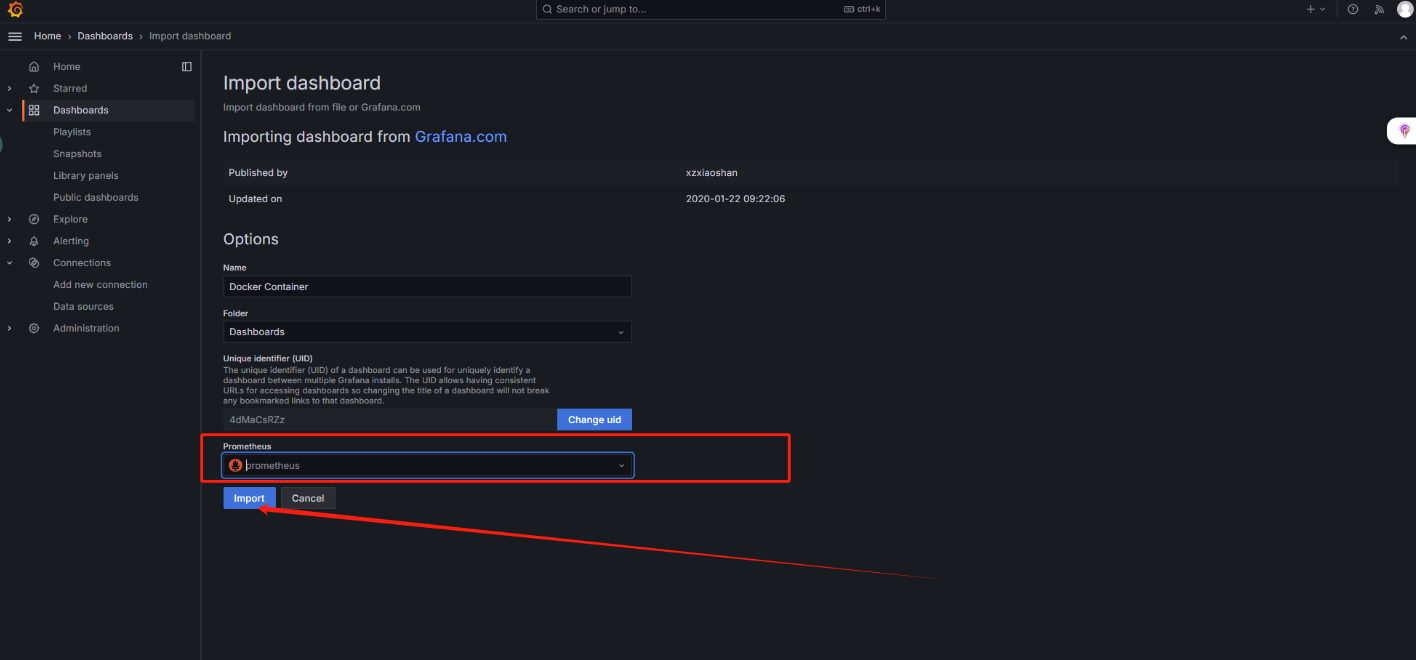Click the Administration gear icon
Screen dimensions: 1416x660
pyautogui.click(x=34, y=328)
